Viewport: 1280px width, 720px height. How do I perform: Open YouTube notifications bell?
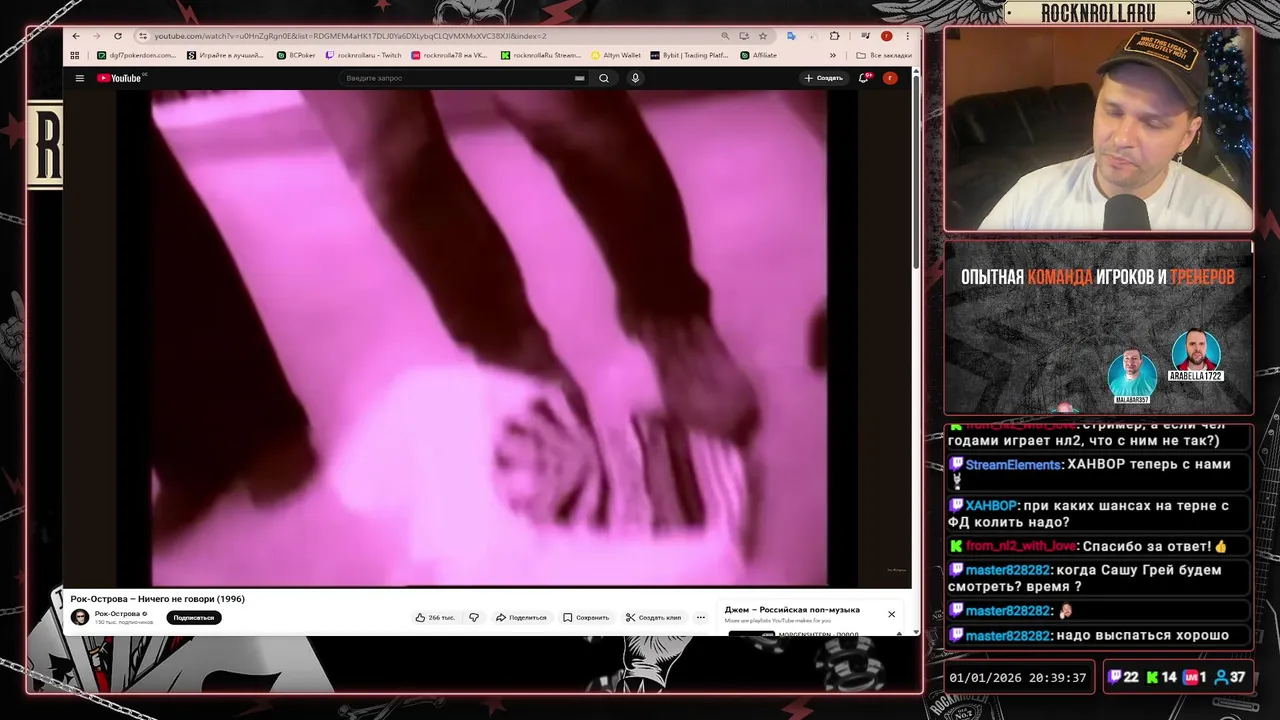[864, 78]
